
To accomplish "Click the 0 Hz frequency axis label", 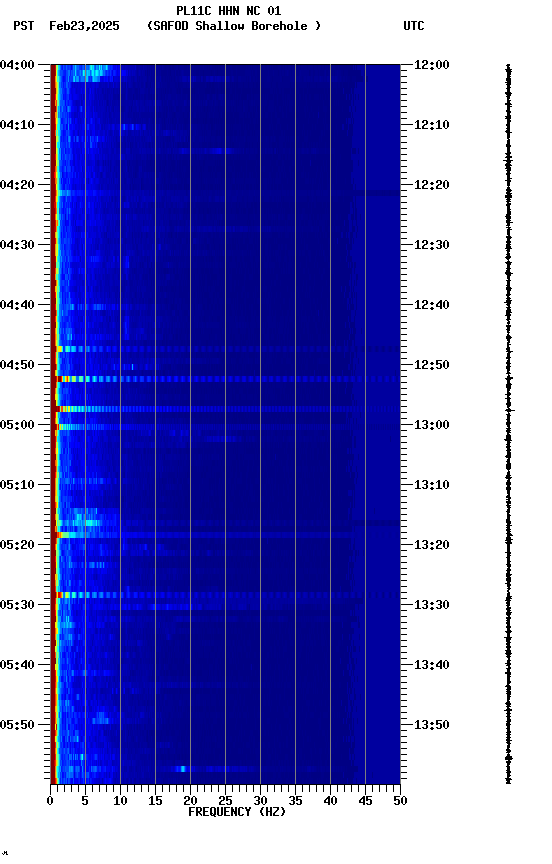I will 50,801.
